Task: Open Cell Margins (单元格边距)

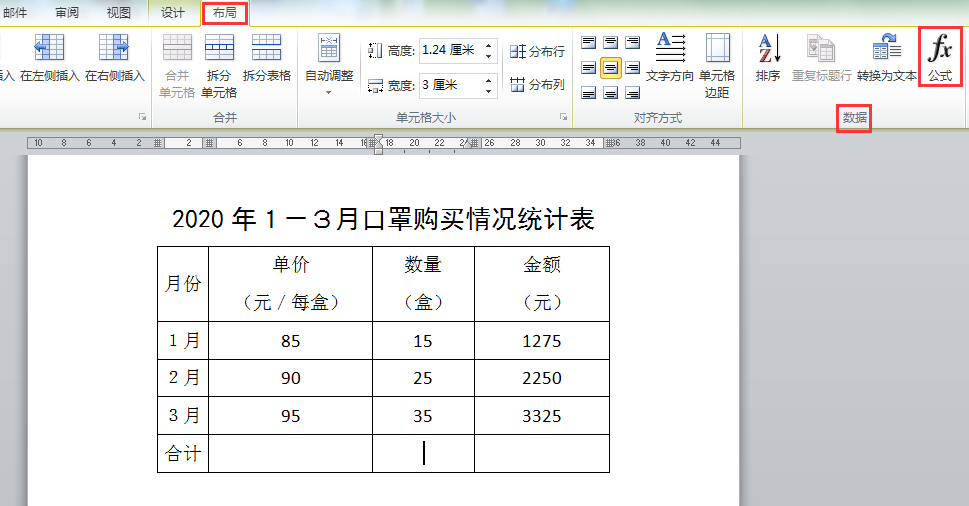Action: tap(717, 65)
